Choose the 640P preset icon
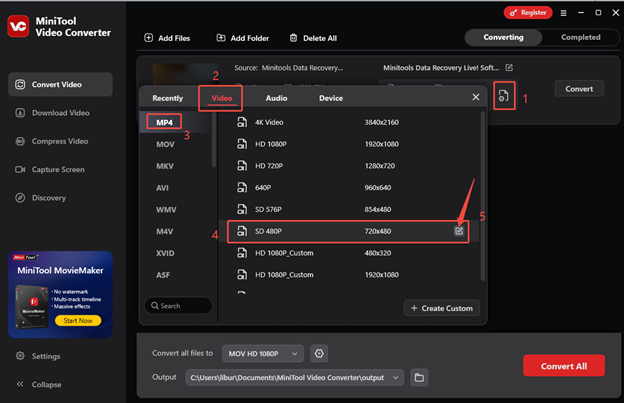Viewport: 624px width, 403px height. [242, 187]
